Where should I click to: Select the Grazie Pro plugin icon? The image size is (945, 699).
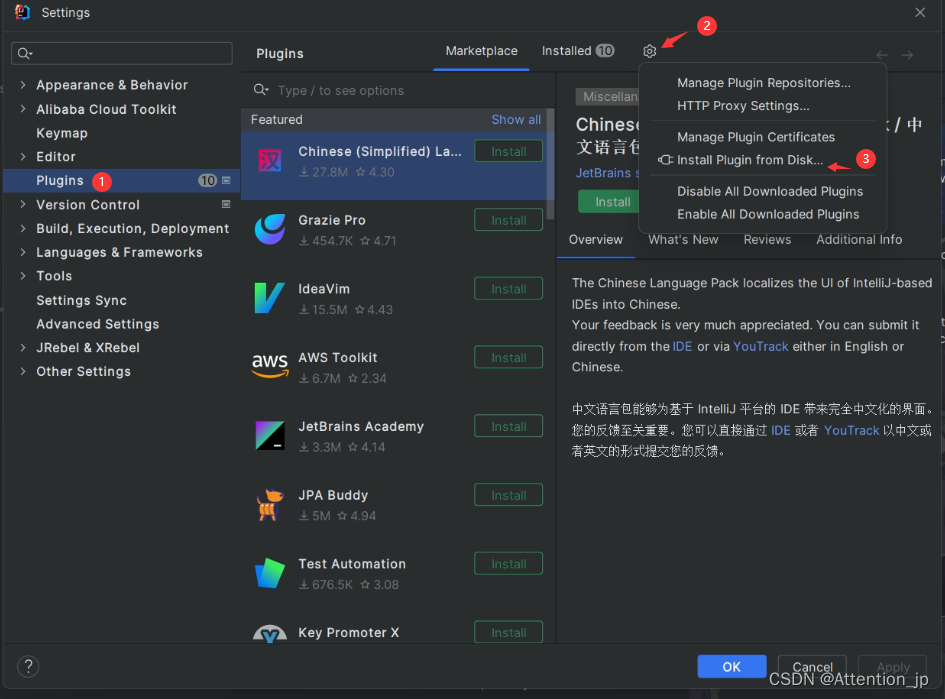(270, 229)
